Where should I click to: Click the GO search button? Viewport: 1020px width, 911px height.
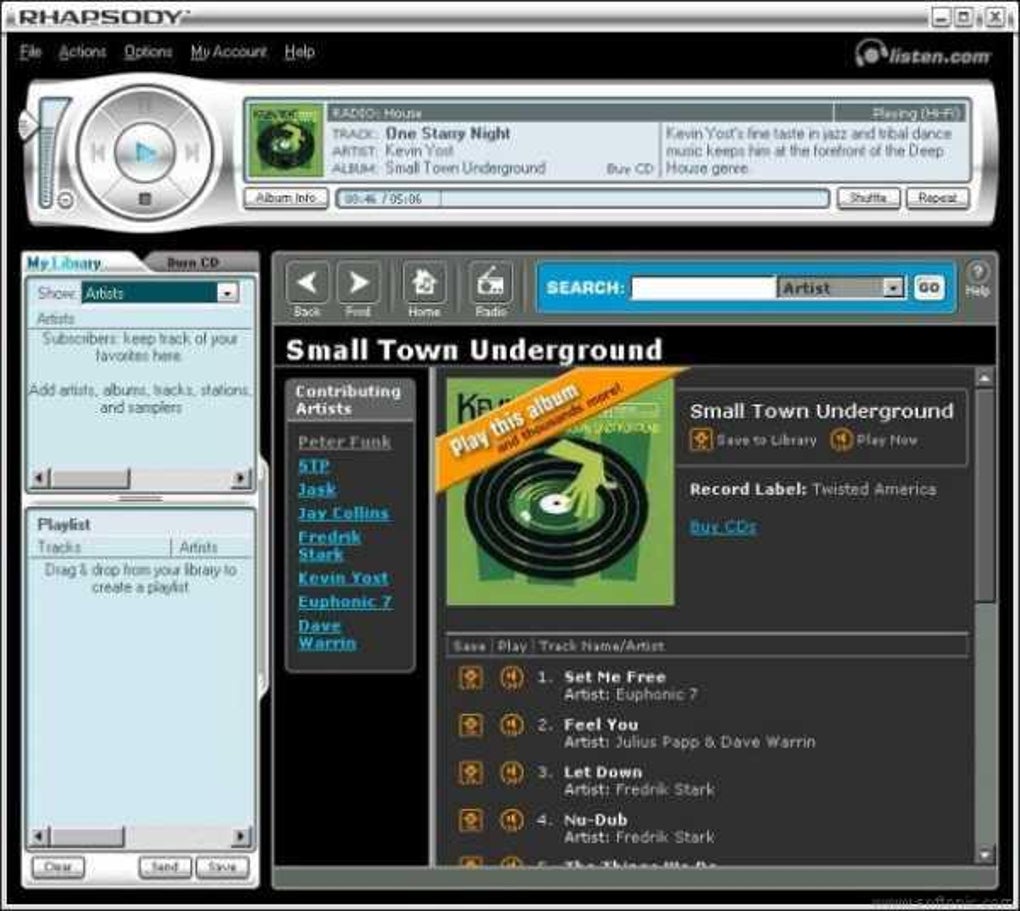[928, 288]
